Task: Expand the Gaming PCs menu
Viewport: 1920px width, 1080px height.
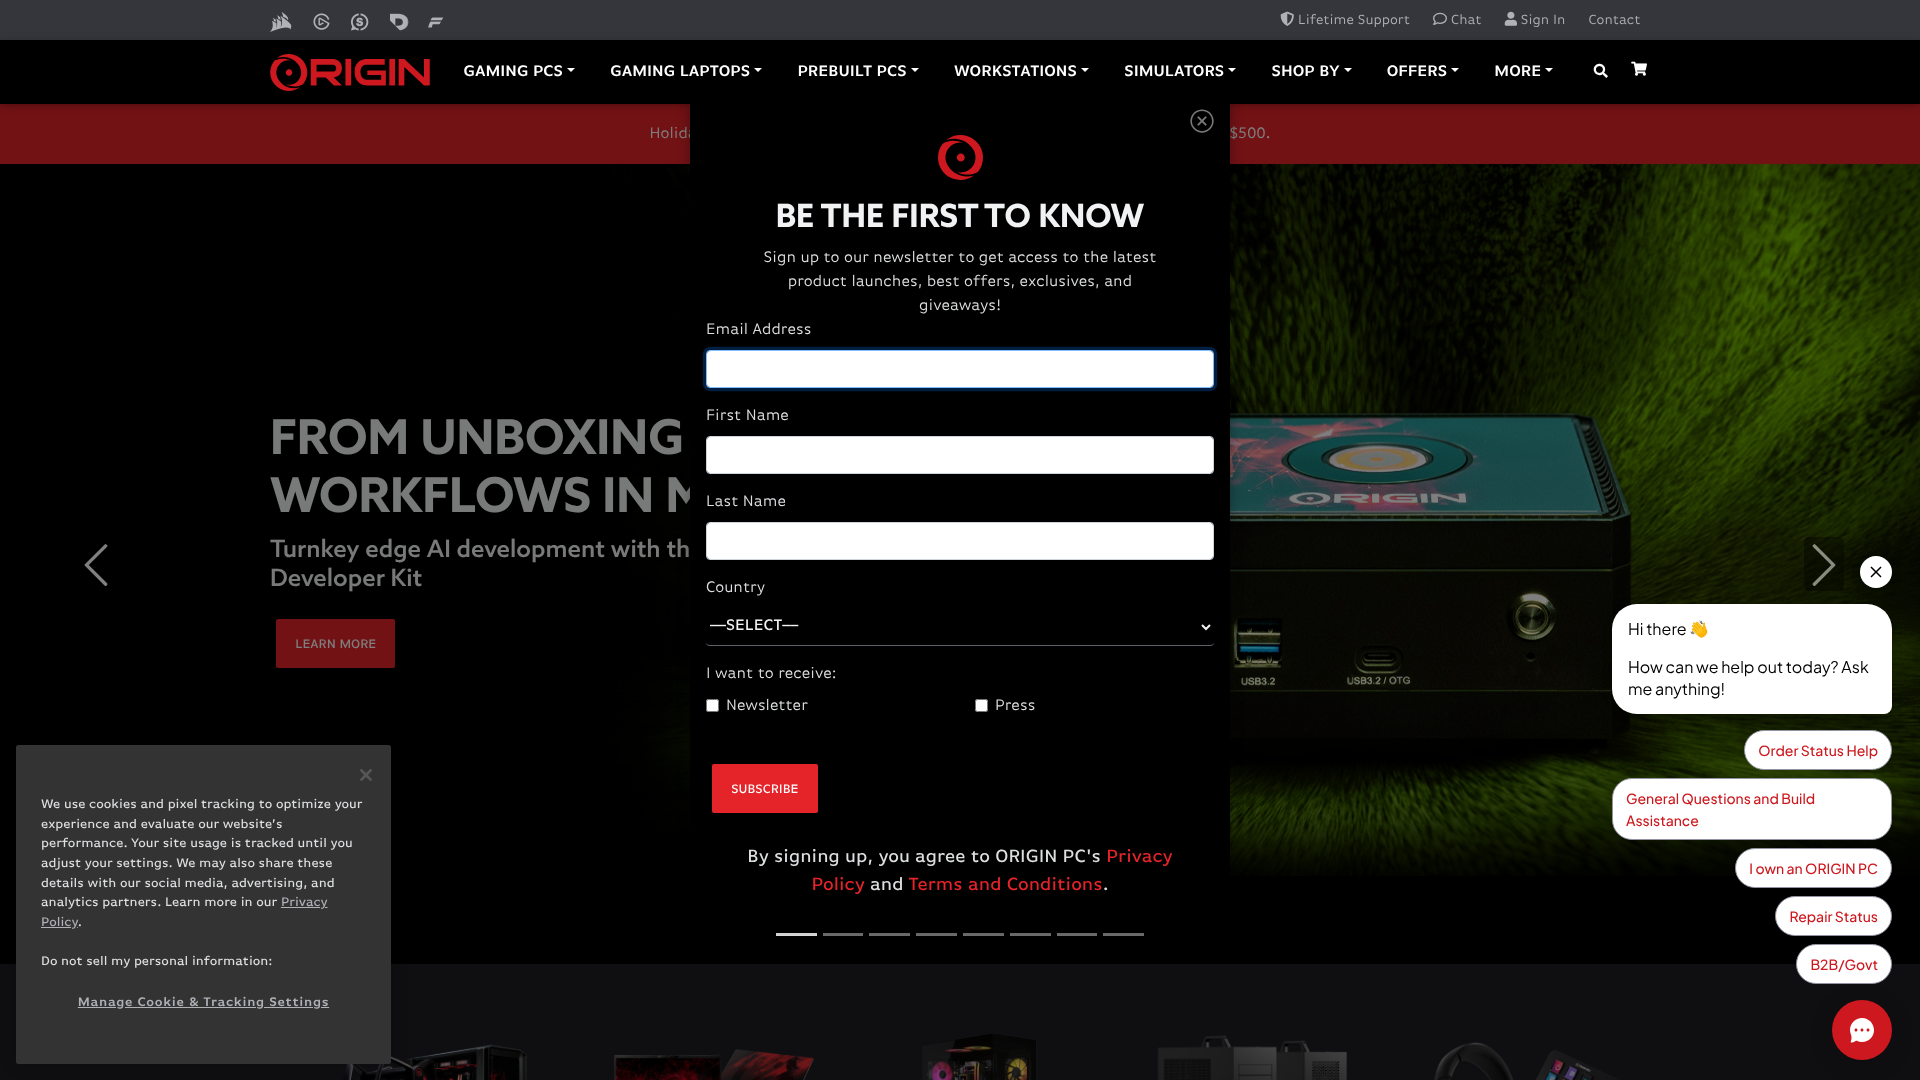Action: pyautogui.click(x=518, y=71)
